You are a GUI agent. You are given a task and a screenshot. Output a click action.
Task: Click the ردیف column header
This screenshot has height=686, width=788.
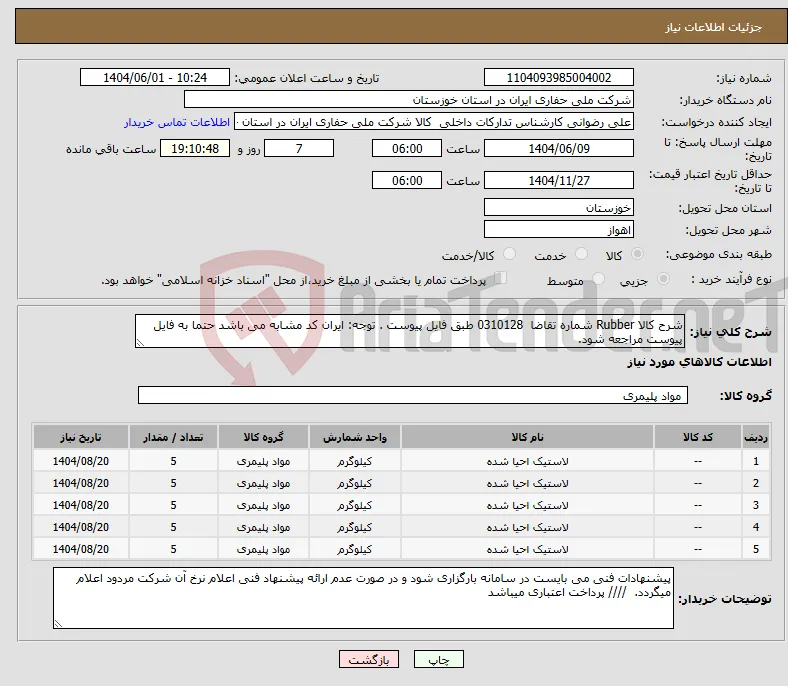tap(755, 437)
